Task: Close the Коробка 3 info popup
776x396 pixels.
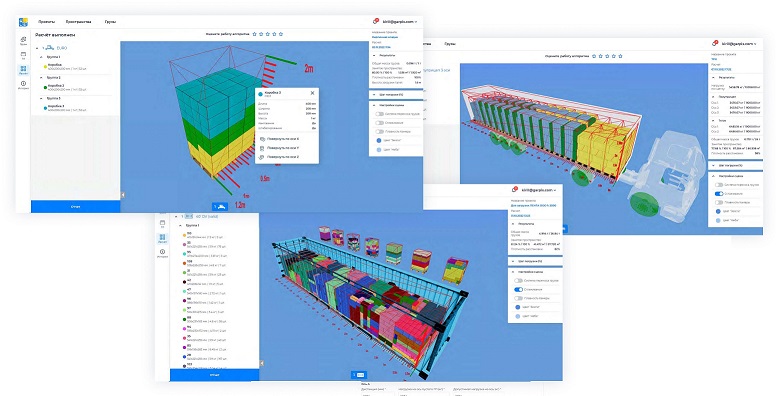Action: pos(312,93)
